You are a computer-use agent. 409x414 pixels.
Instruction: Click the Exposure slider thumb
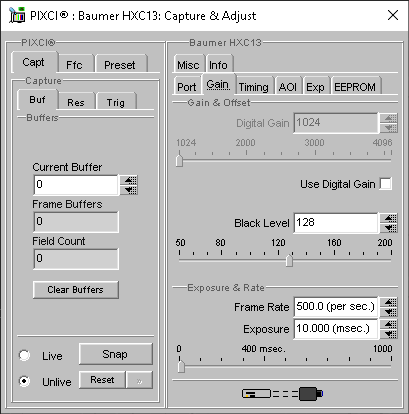181,366
